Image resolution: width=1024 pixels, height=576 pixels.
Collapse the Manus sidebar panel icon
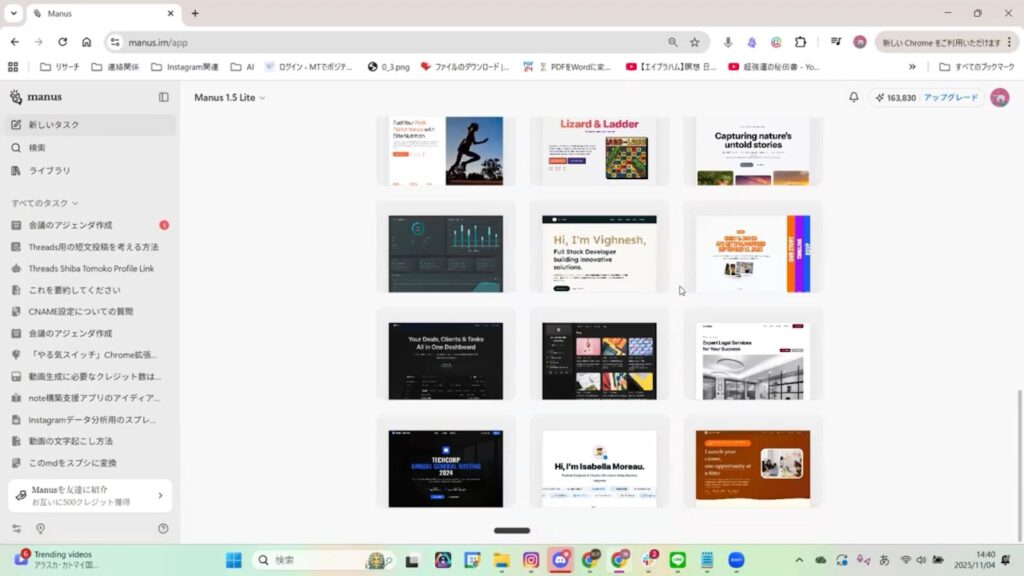[164, 97]
